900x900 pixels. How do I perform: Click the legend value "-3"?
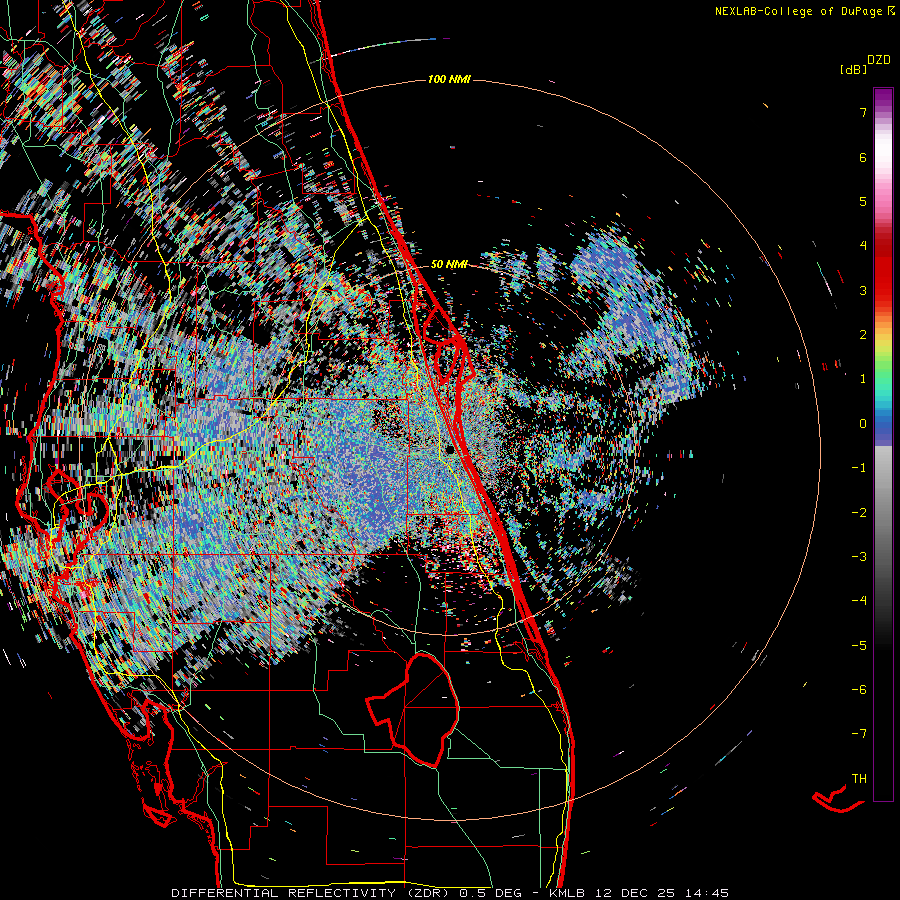859,557
